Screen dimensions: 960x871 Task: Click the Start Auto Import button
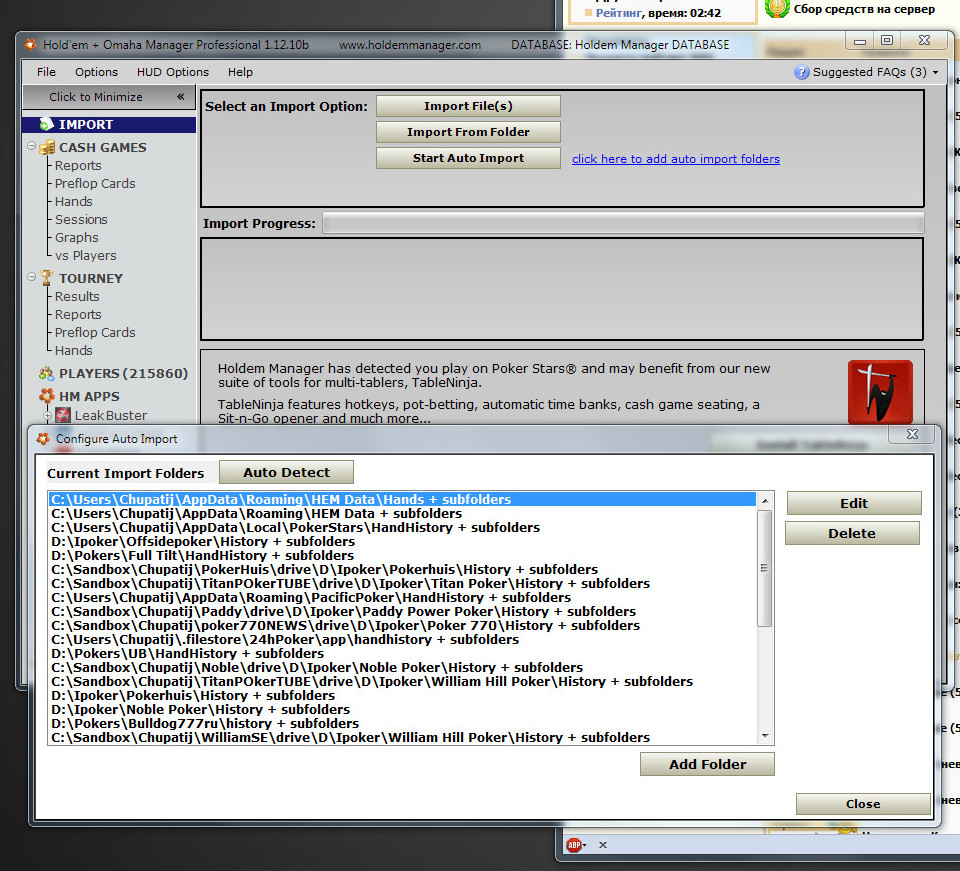[468, 158]
